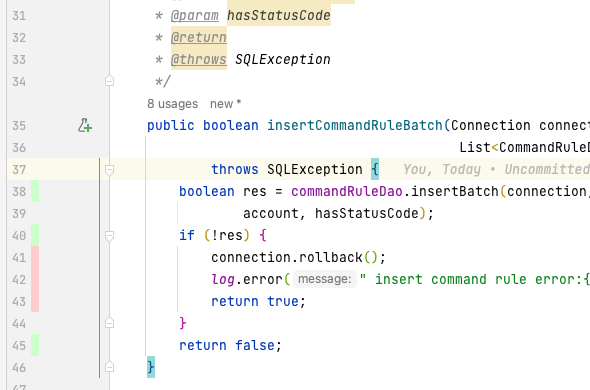Click the 'message:' parameter hint inlay
This screenshot has width=590, height=390.
325,279
